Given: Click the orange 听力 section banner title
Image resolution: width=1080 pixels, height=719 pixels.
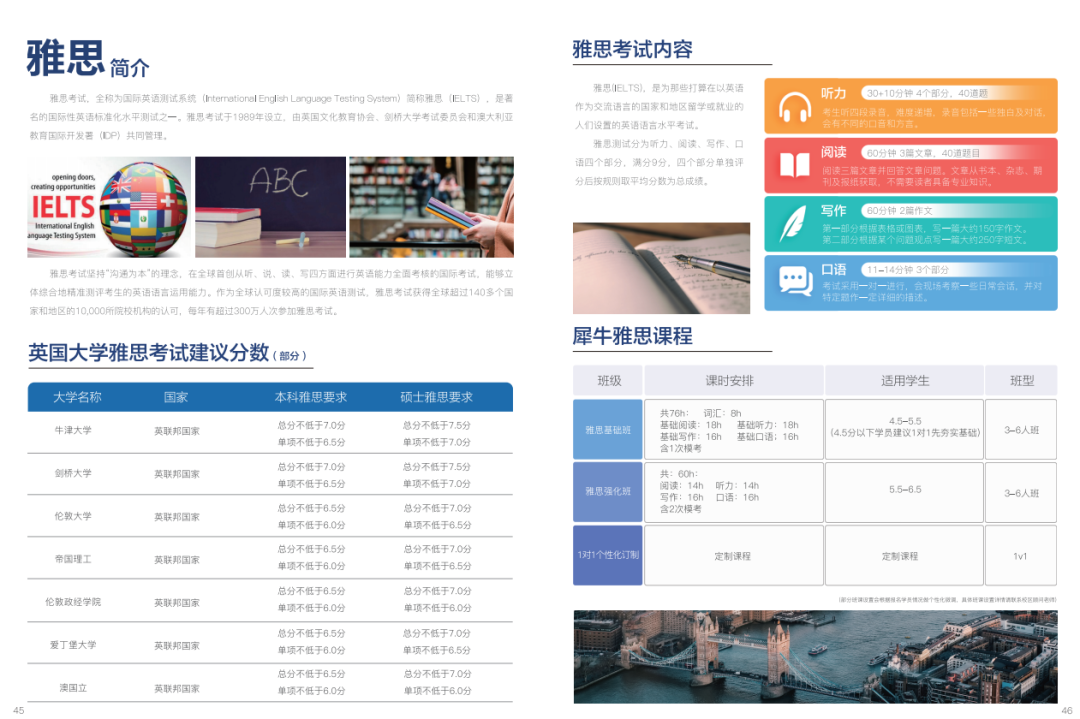Looking at the screenshot, I should [x=834, y=93].
